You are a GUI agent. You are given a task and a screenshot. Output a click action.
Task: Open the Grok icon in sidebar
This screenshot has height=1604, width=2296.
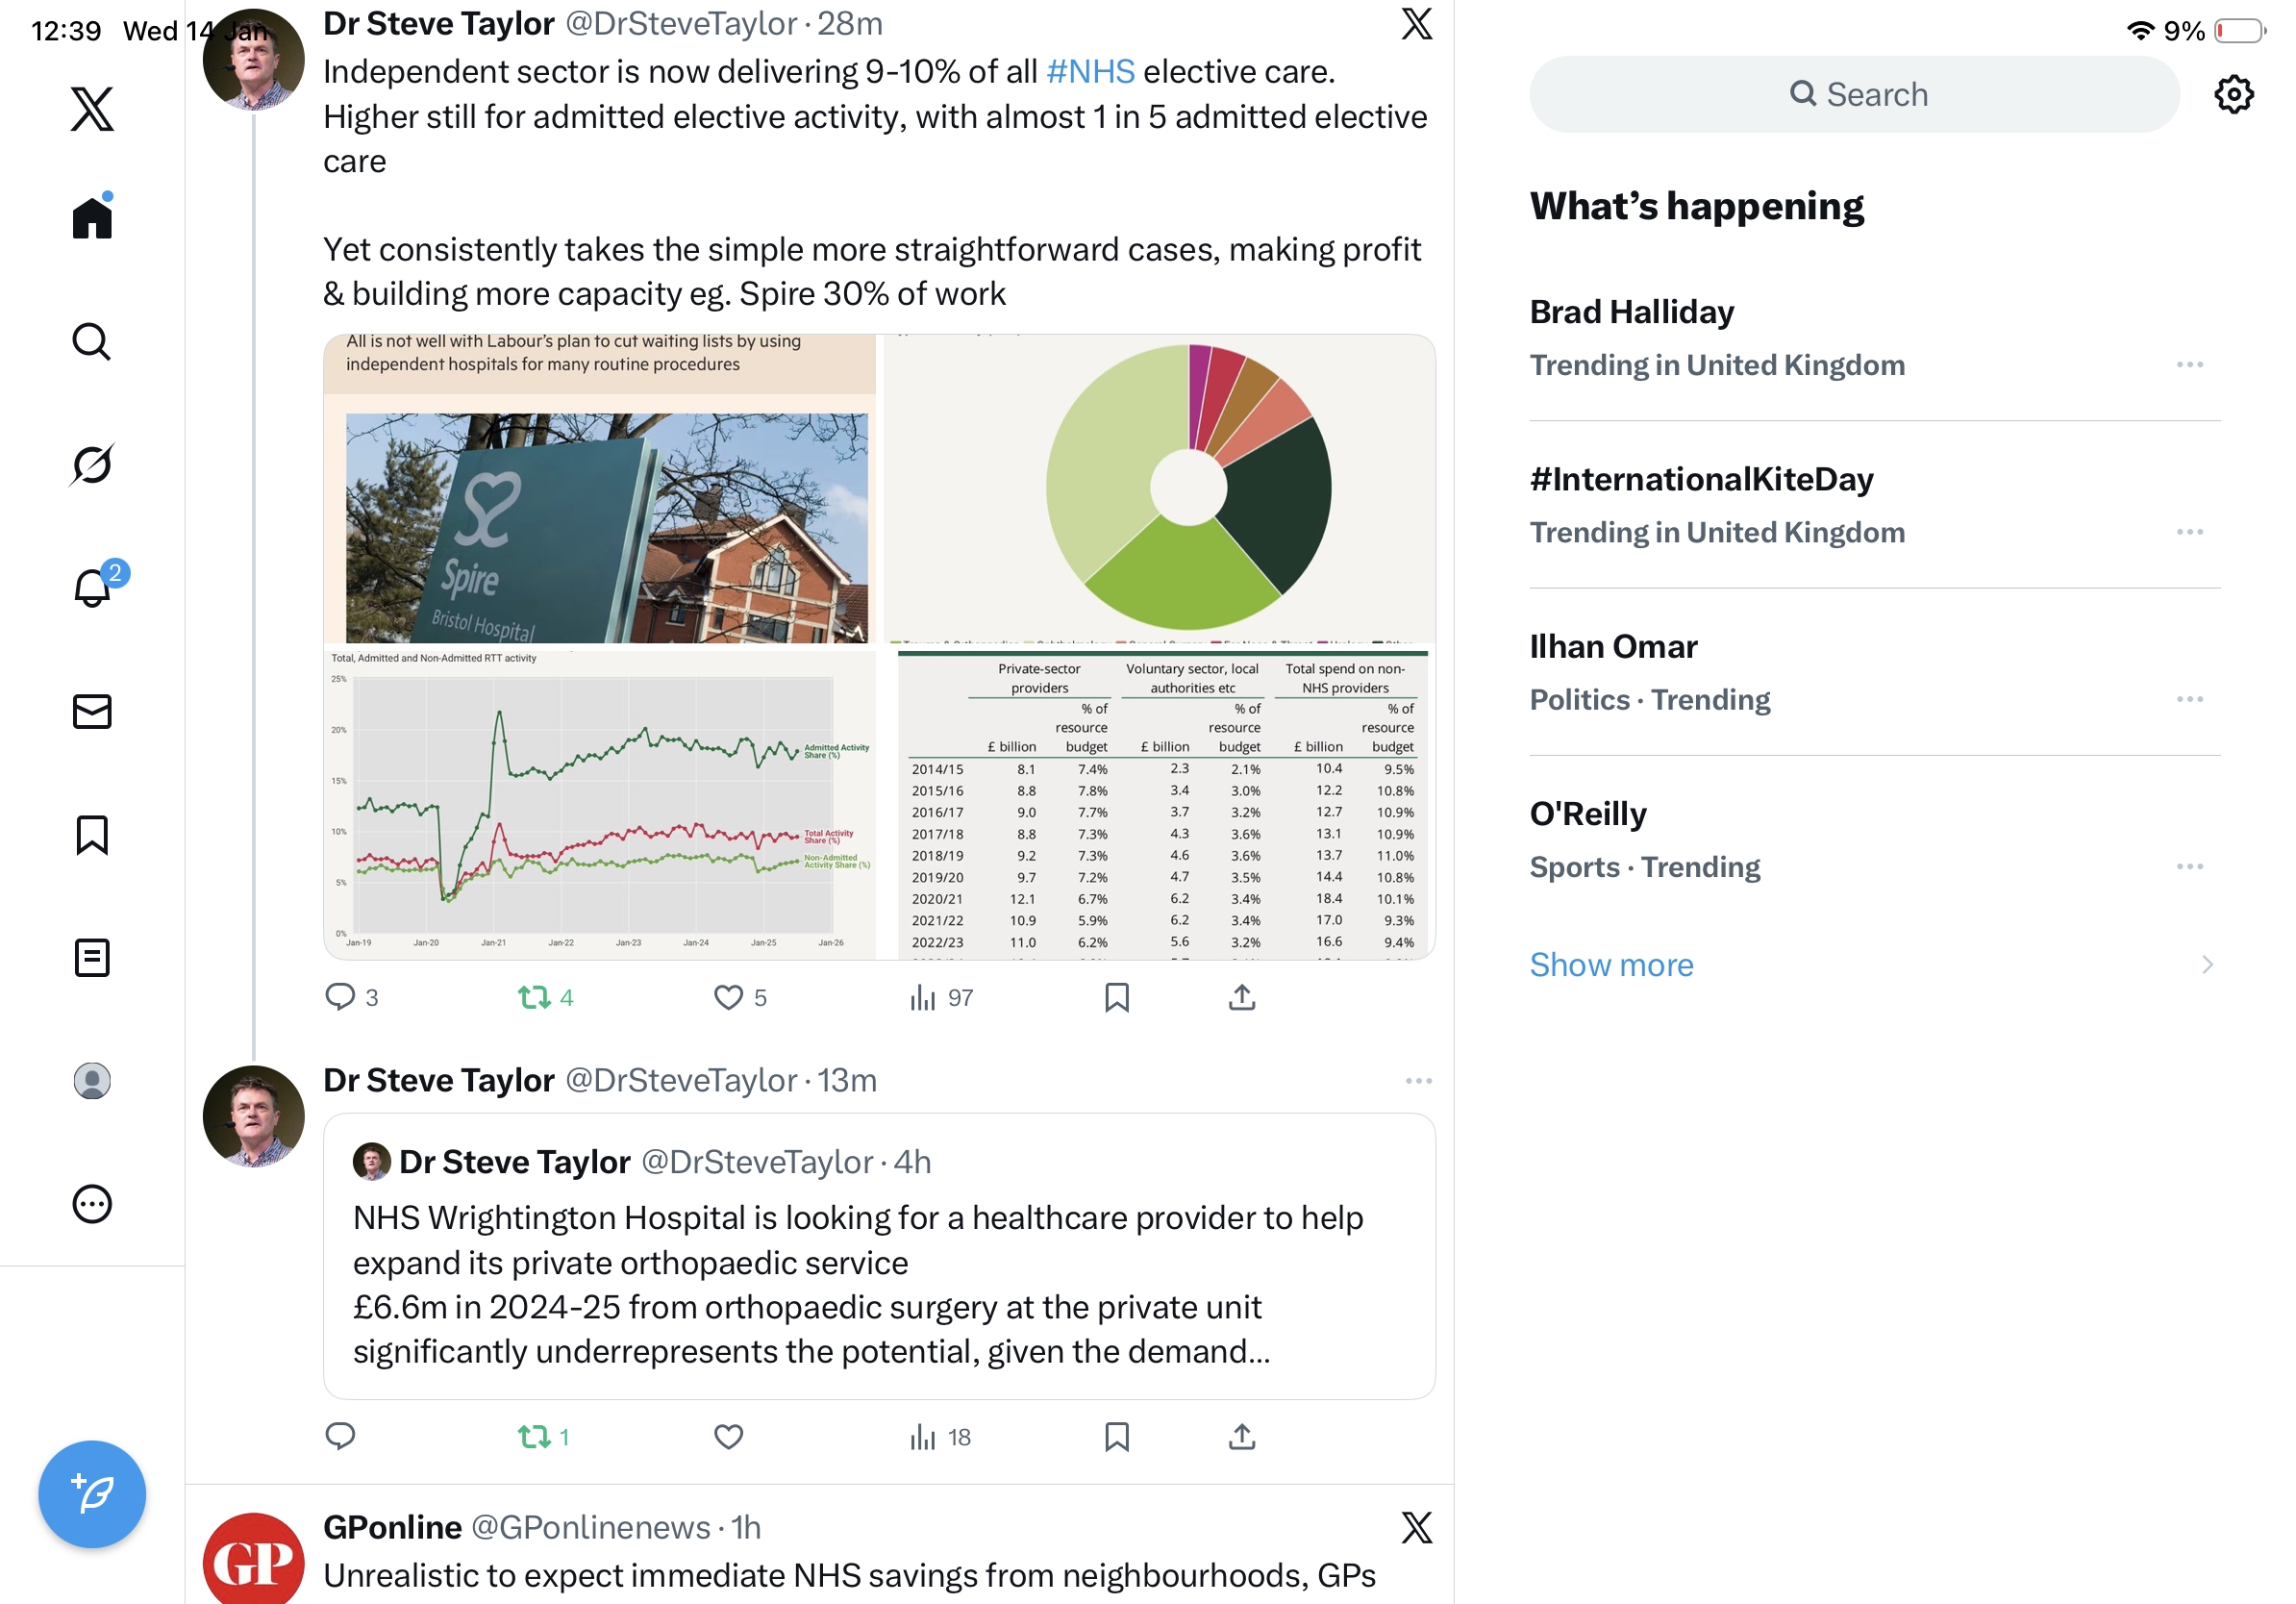[92, 464]
